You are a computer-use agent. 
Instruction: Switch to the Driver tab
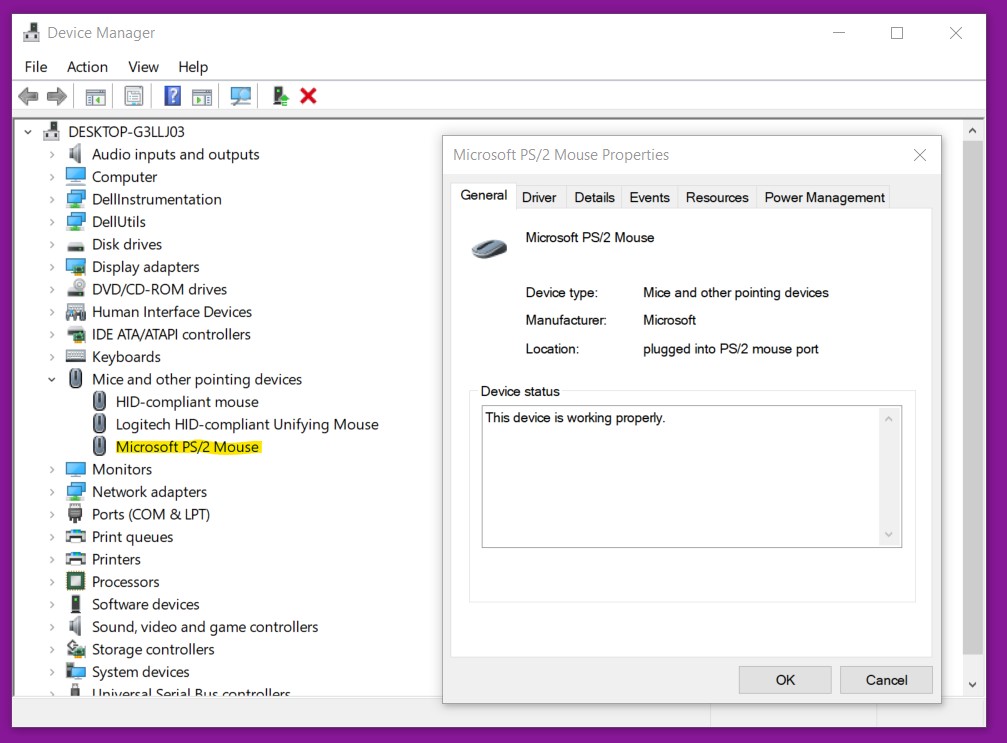(x=539, y=197)
